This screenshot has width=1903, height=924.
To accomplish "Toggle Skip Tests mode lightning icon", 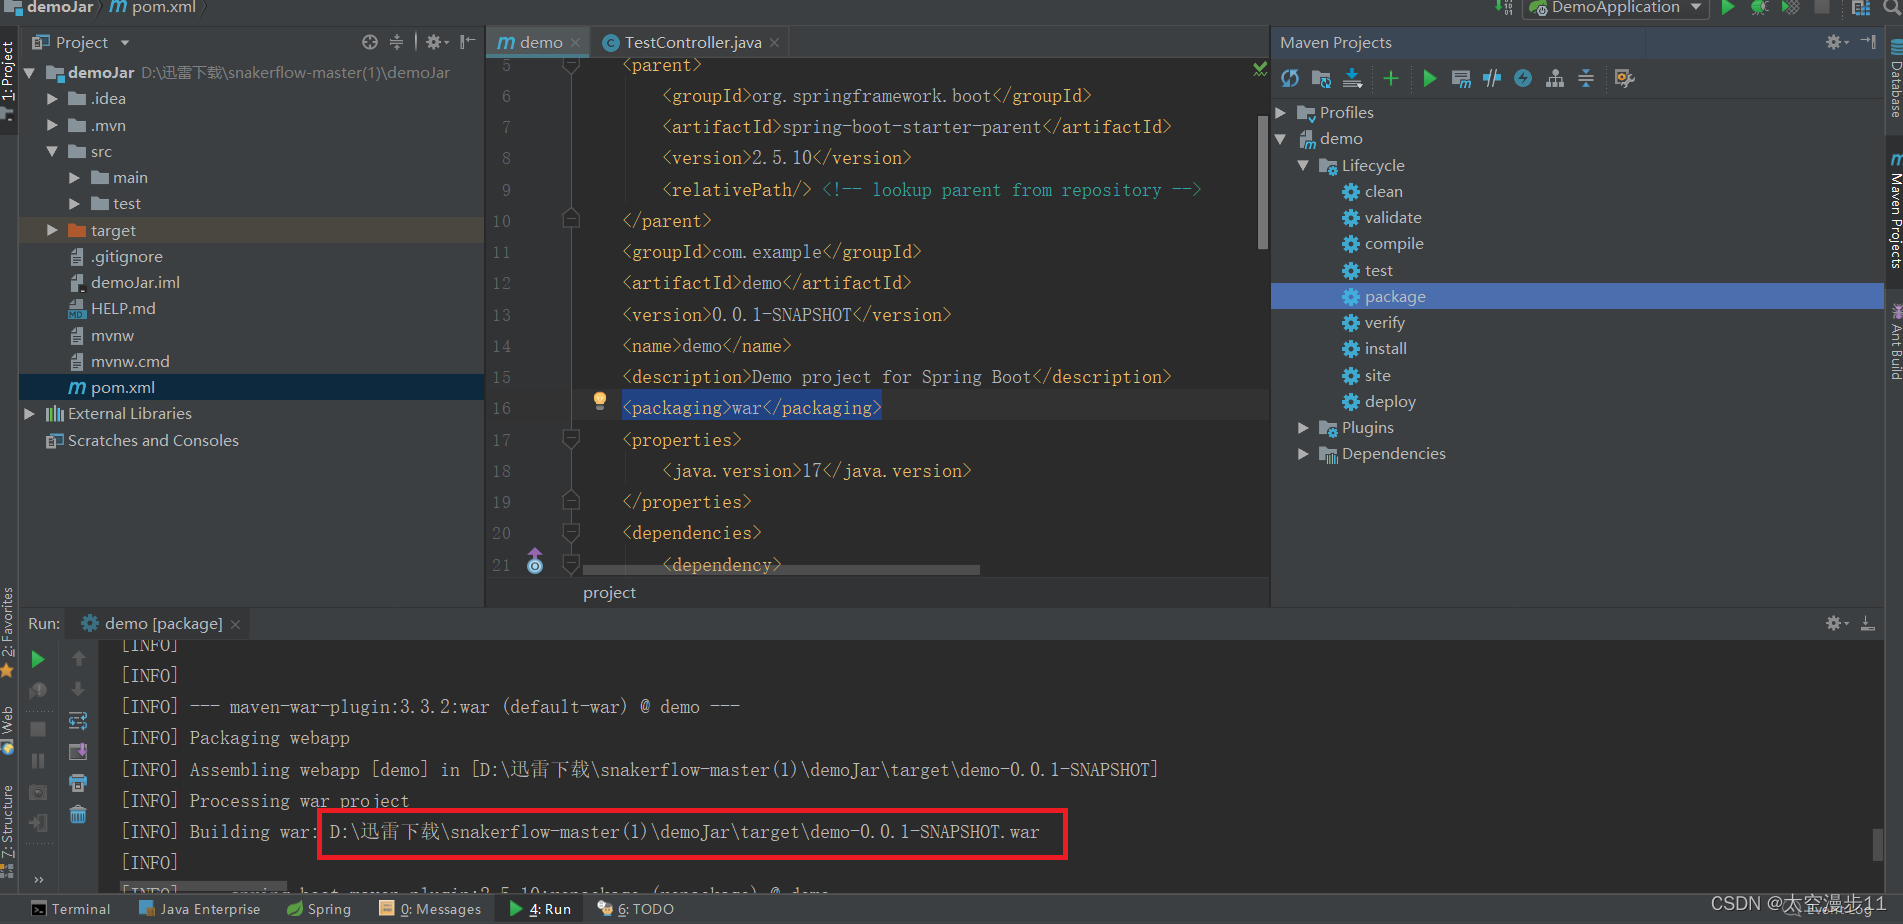I will click(x=1523, y=78).
